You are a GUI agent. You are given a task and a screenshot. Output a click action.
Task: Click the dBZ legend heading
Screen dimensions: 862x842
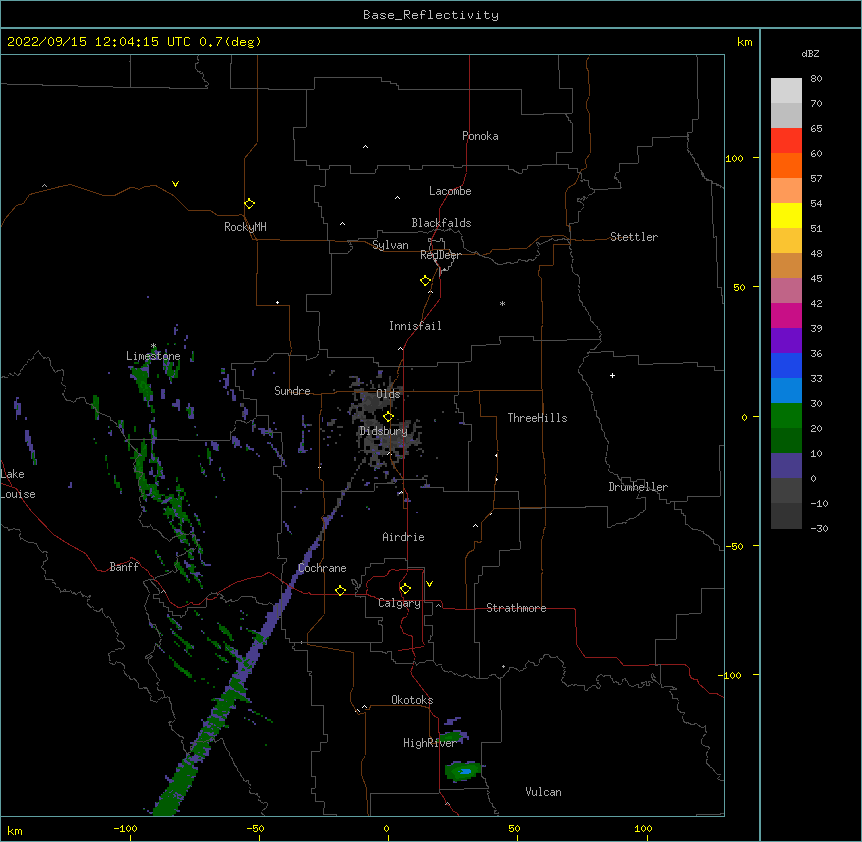pos(810,53)
